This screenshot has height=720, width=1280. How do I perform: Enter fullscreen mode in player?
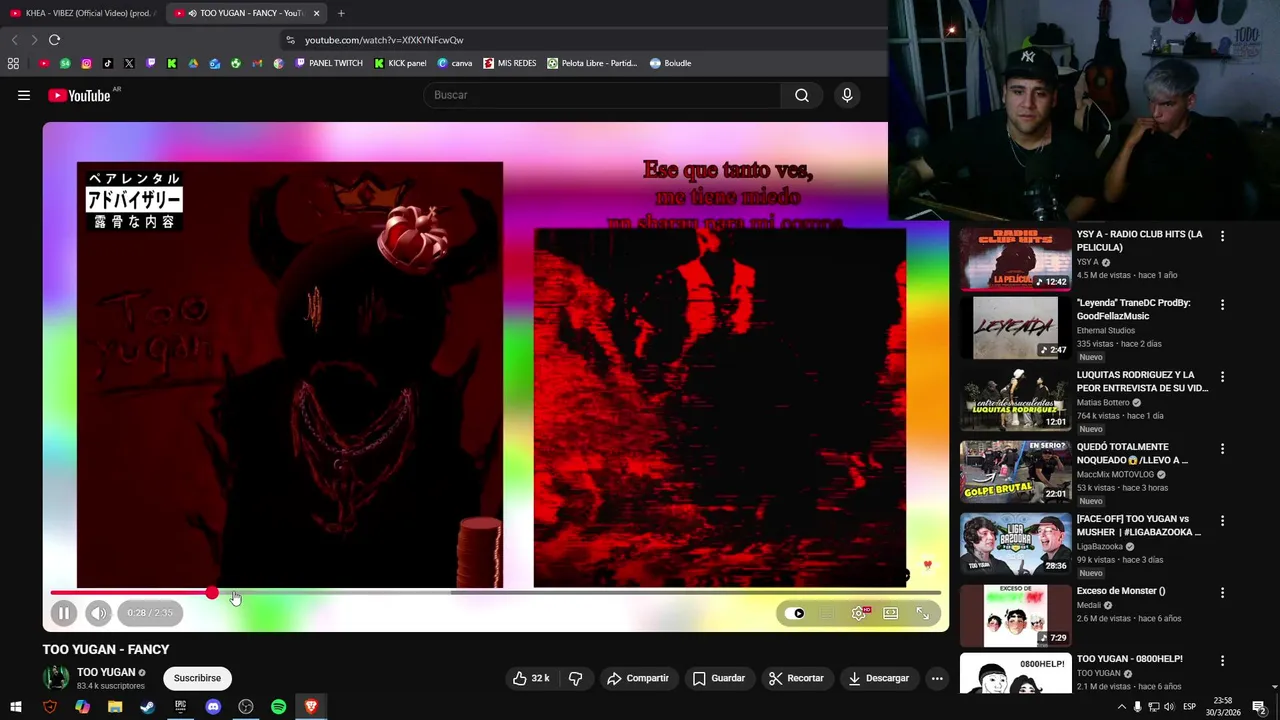click(x=923, y=613)
